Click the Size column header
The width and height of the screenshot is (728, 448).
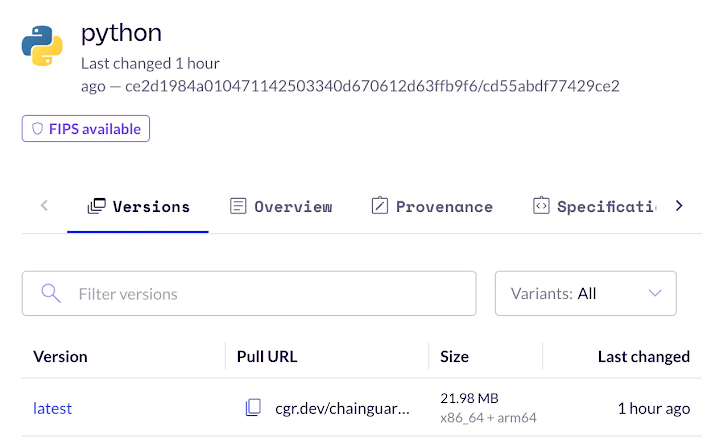pyautogui.click(x=454, y=357)
